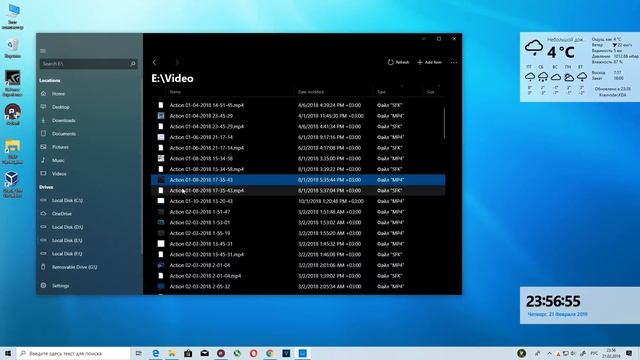This screenshot has width=640, height=360.
Task: Open Mail app from taskbar
Action: tap(204, 353)
